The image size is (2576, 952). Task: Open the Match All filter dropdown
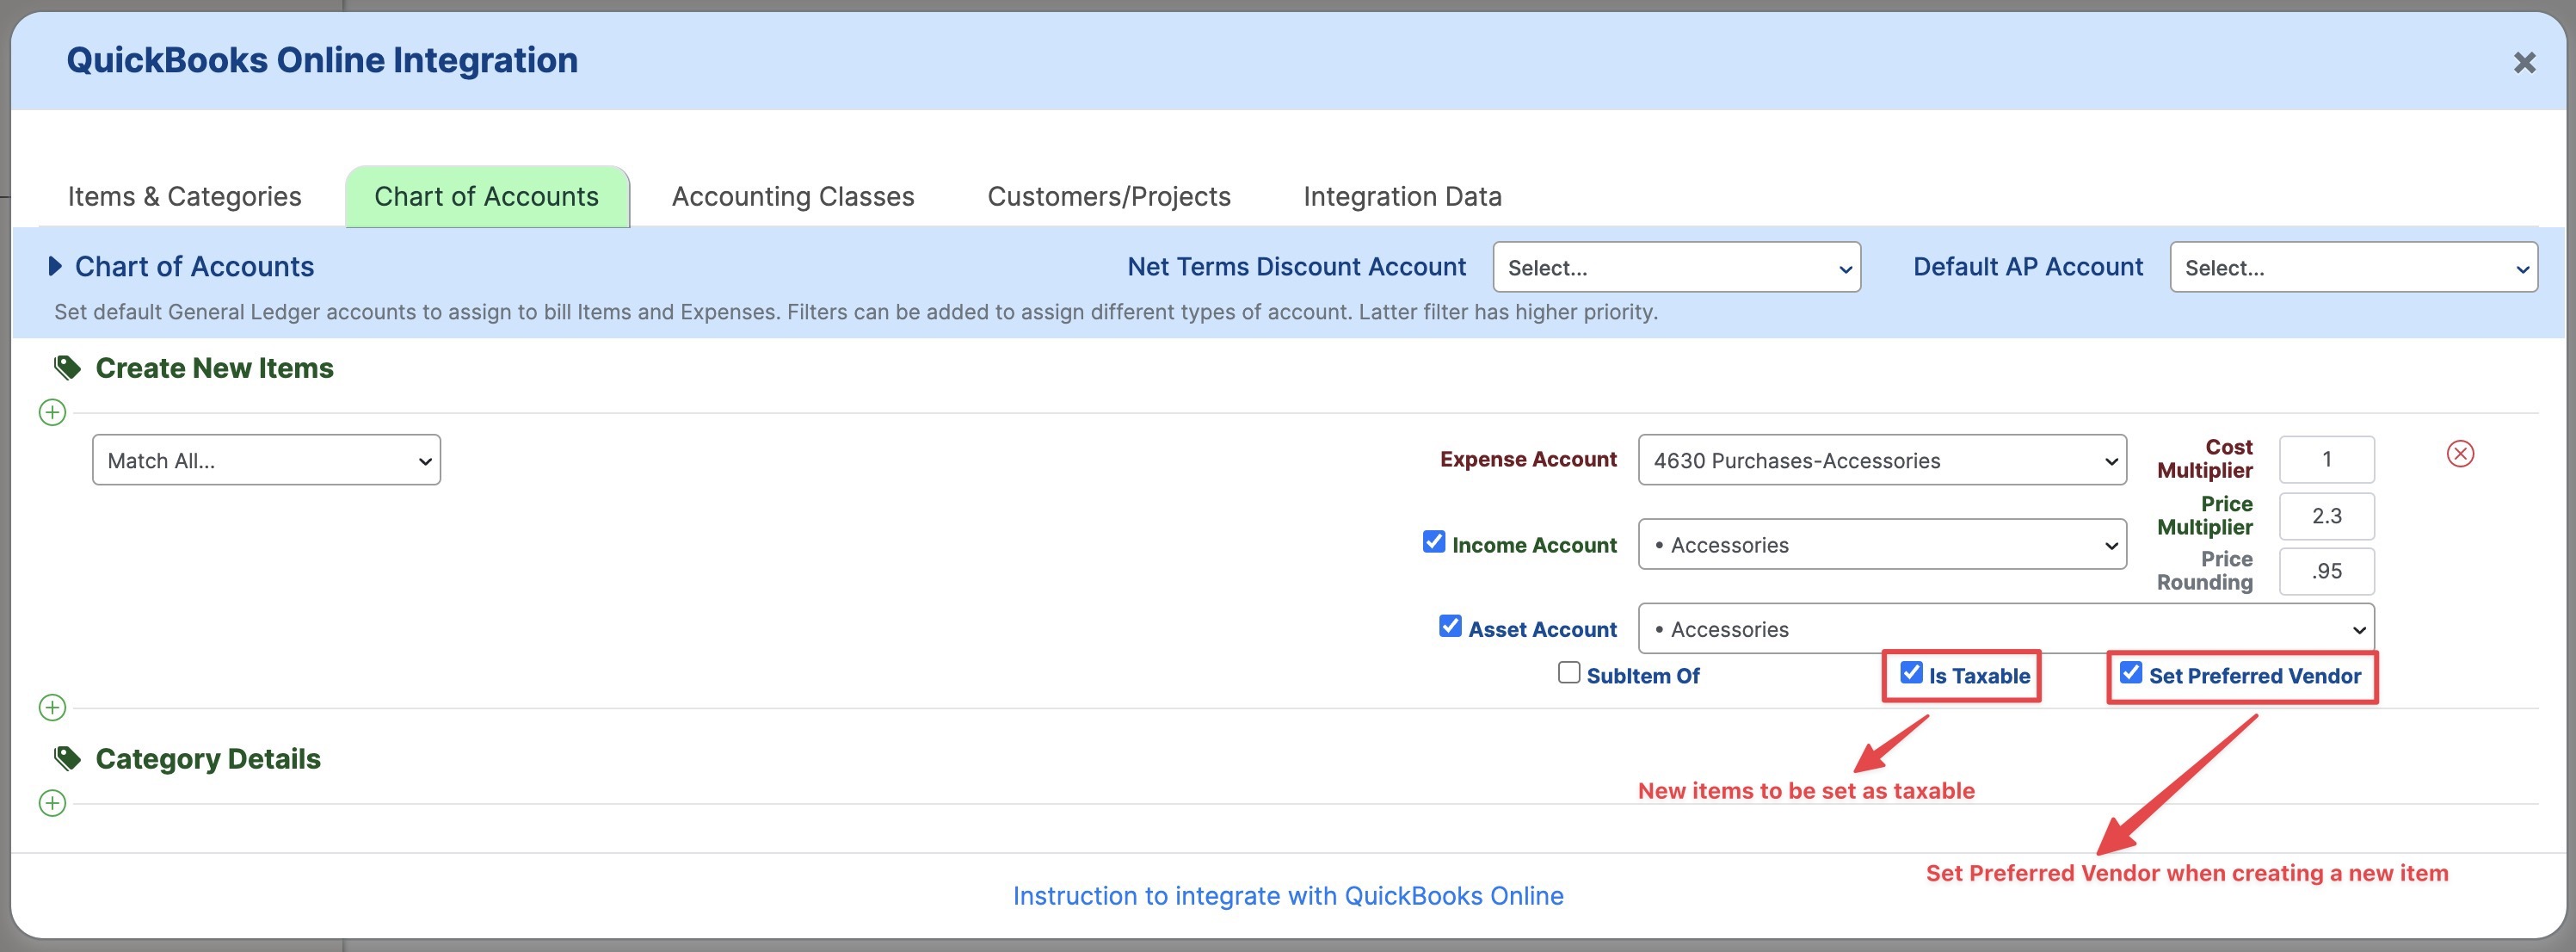(266, 460)
